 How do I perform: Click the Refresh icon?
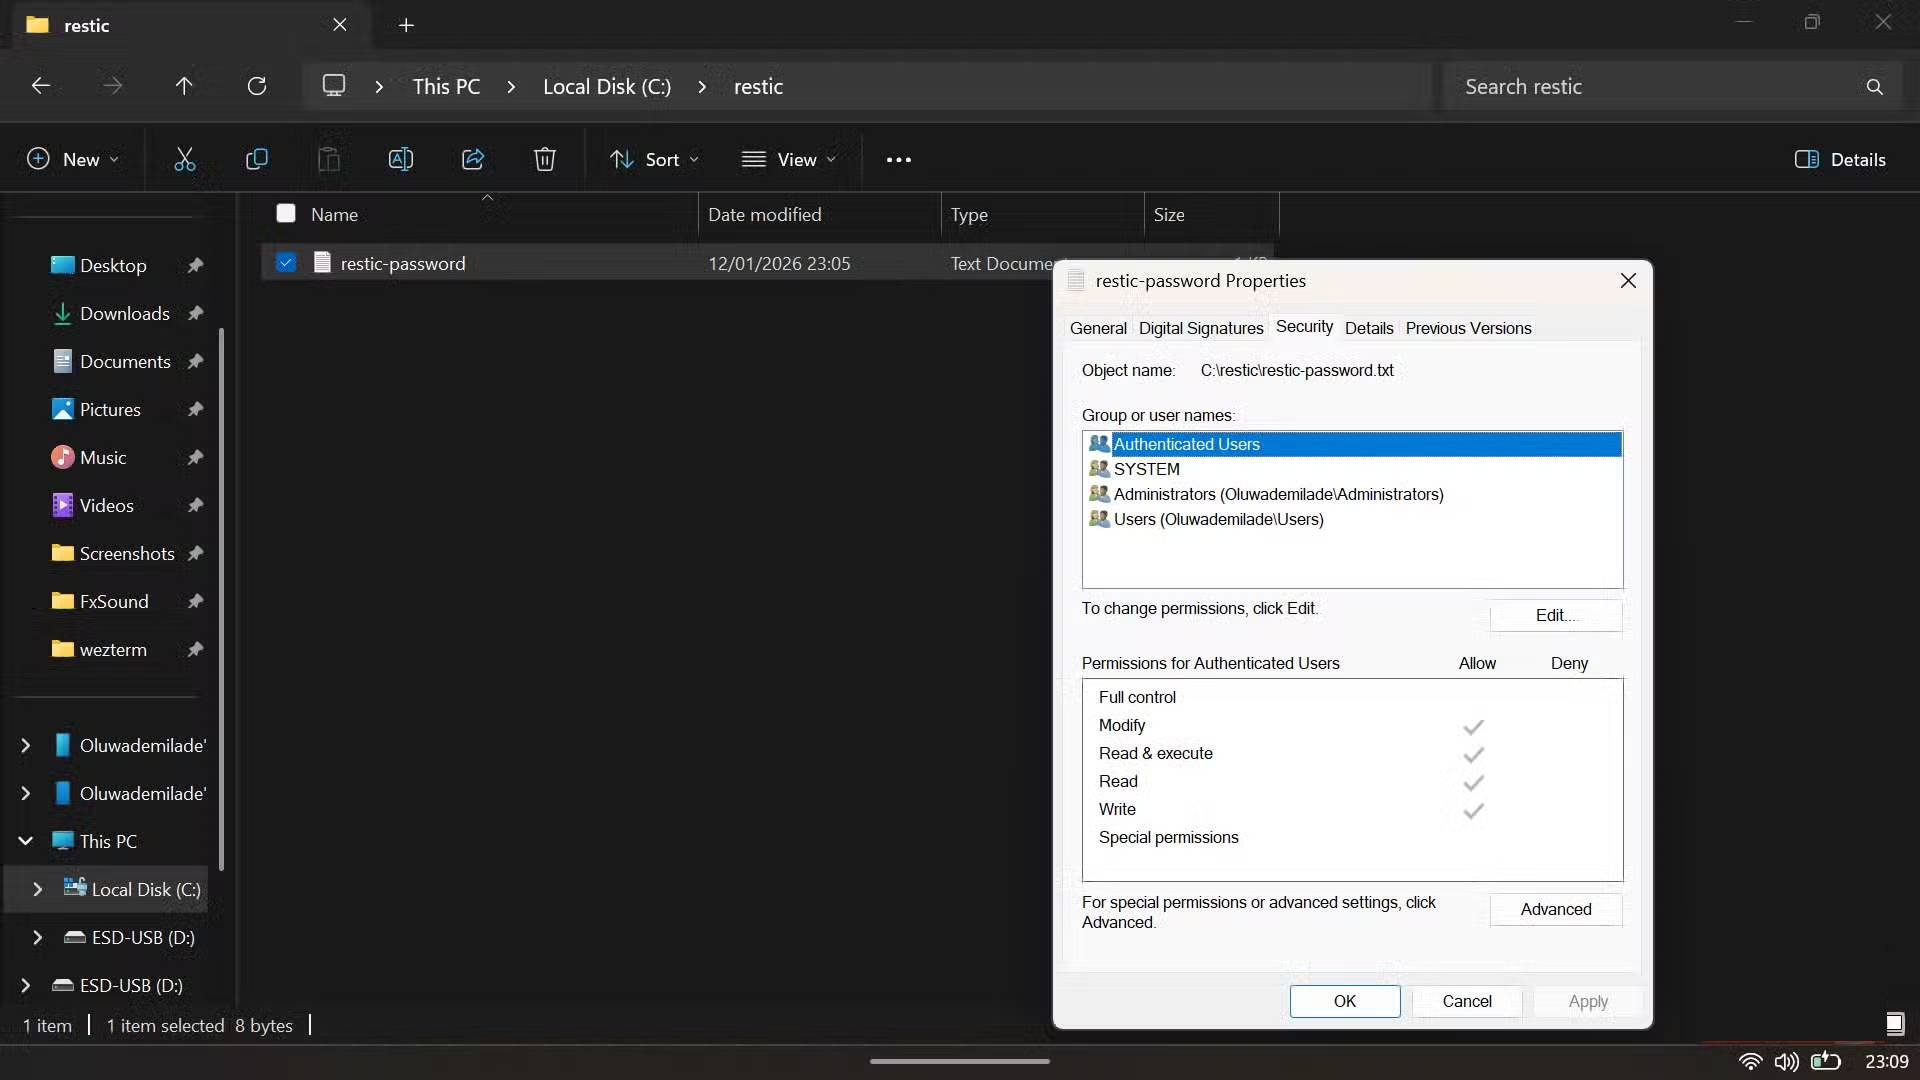pos(257,86)
